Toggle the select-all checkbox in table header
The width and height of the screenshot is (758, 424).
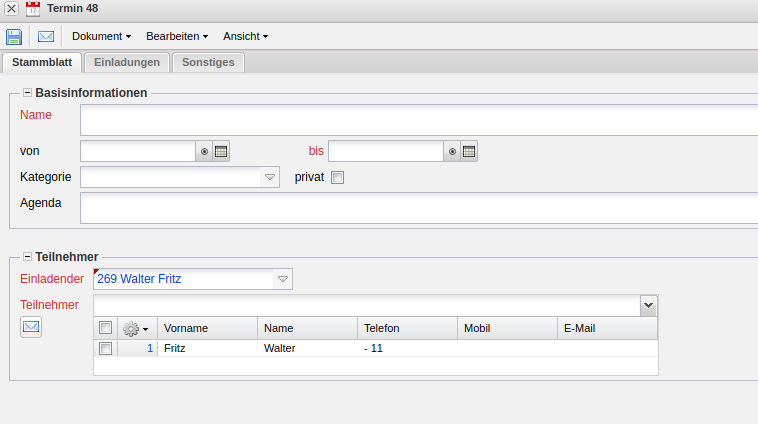click(106, 328)
